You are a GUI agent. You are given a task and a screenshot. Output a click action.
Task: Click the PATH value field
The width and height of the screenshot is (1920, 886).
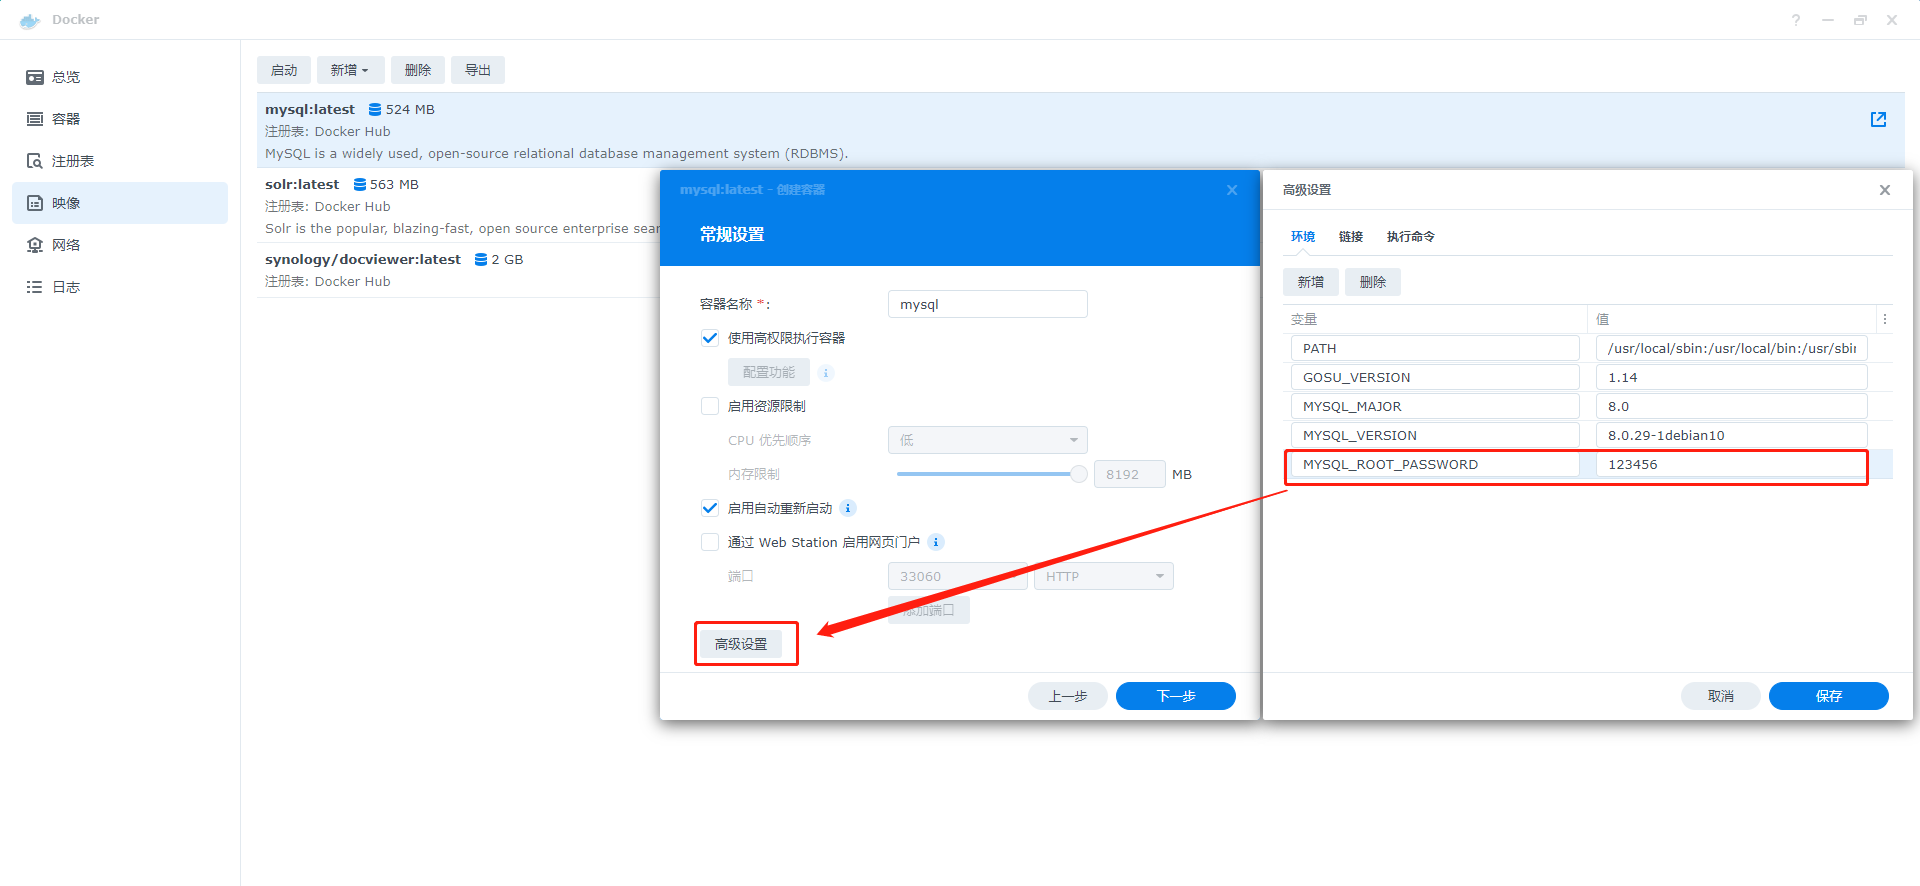[1732, 348]
